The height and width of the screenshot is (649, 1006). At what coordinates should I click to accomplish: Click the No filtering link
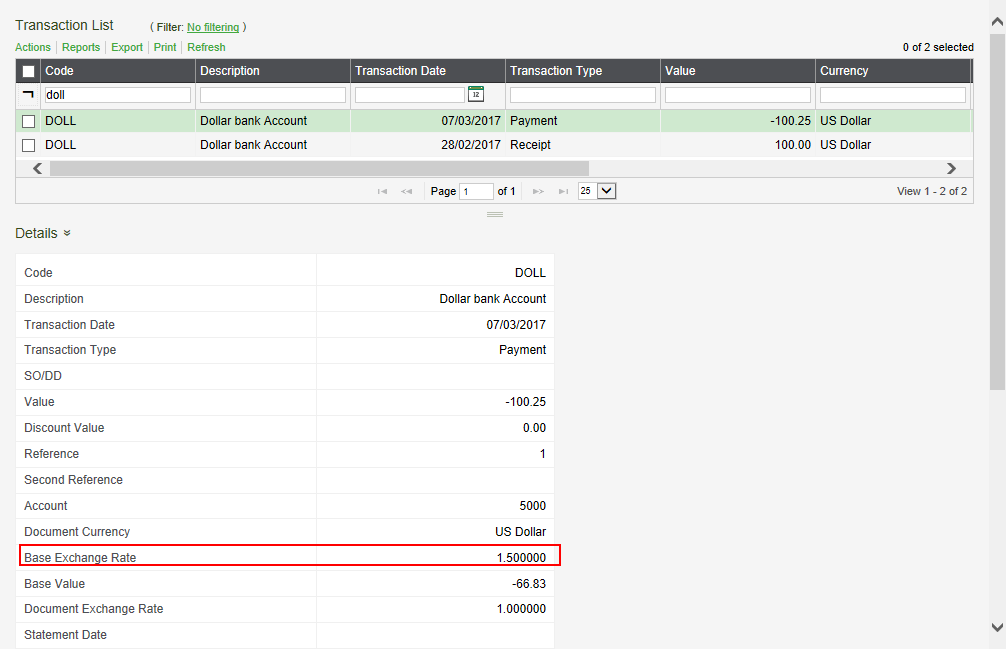pos(212,27)
